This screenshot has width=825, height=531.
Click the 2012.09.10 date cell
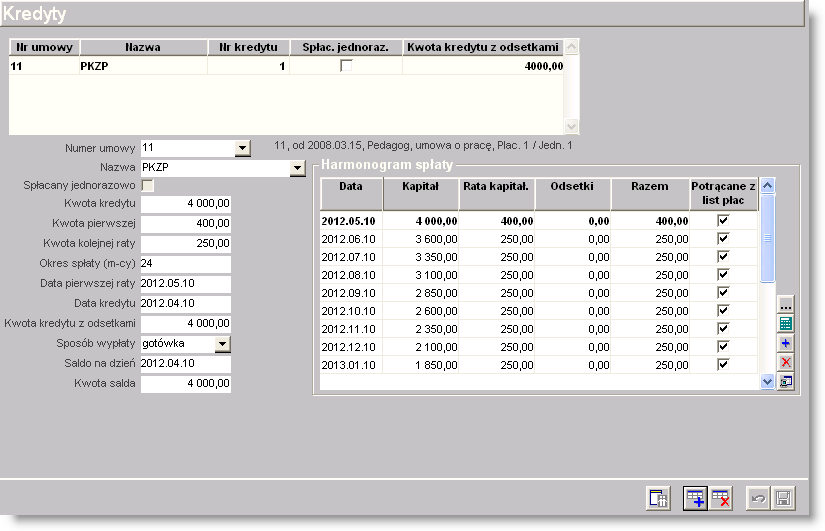coord(351,293)
